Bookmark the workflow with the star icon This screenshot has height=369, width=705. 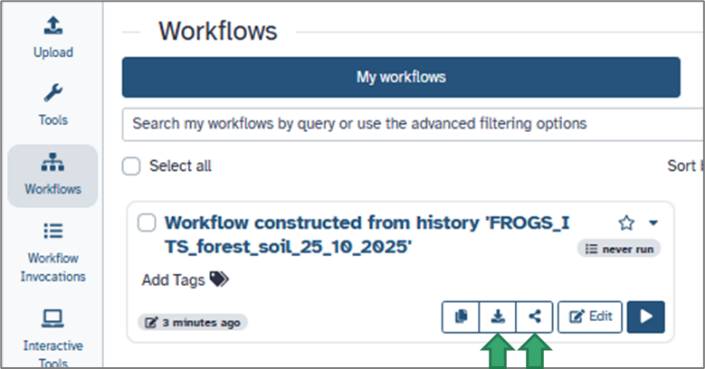[626, 222]
